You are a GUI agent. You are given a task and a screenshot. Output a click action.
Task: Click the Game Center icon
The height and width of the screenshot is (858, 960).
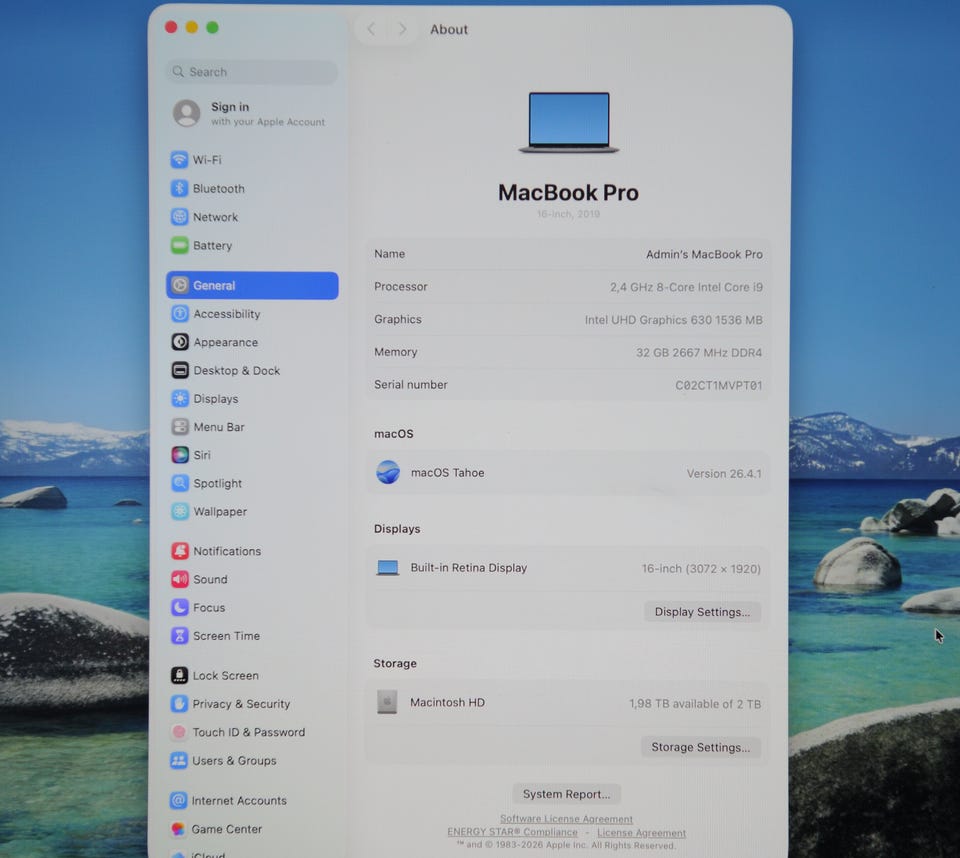click(178, 829)
